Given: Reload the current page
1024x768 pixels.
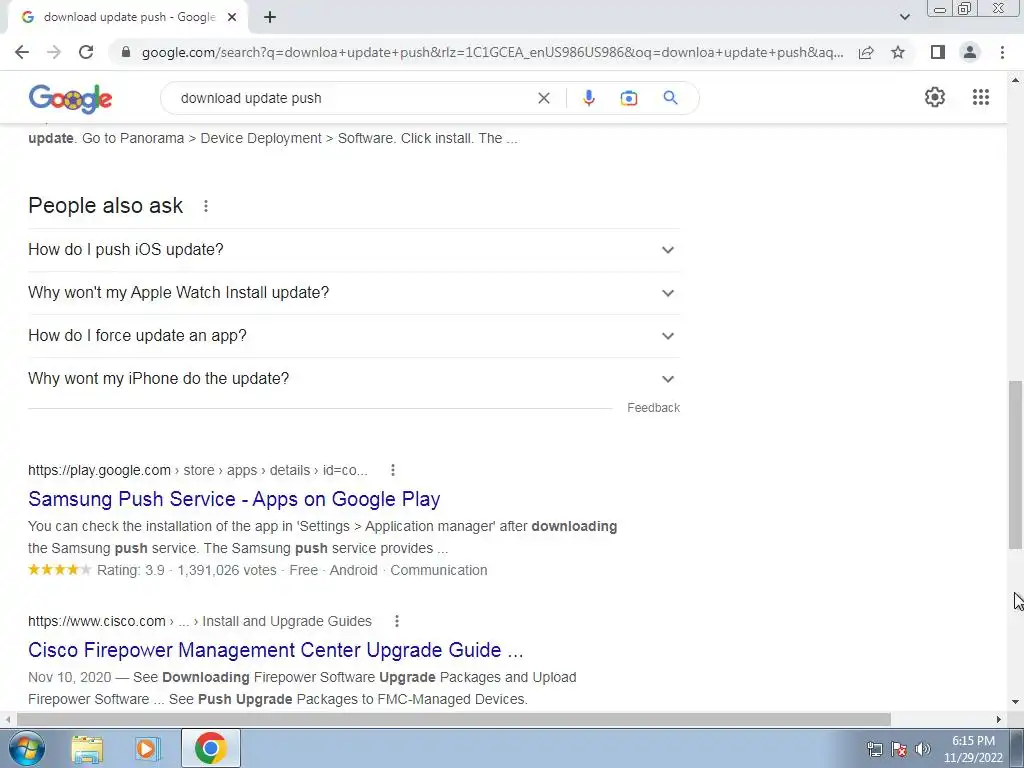Looking at the screenshot, I should tap(86, 52).
